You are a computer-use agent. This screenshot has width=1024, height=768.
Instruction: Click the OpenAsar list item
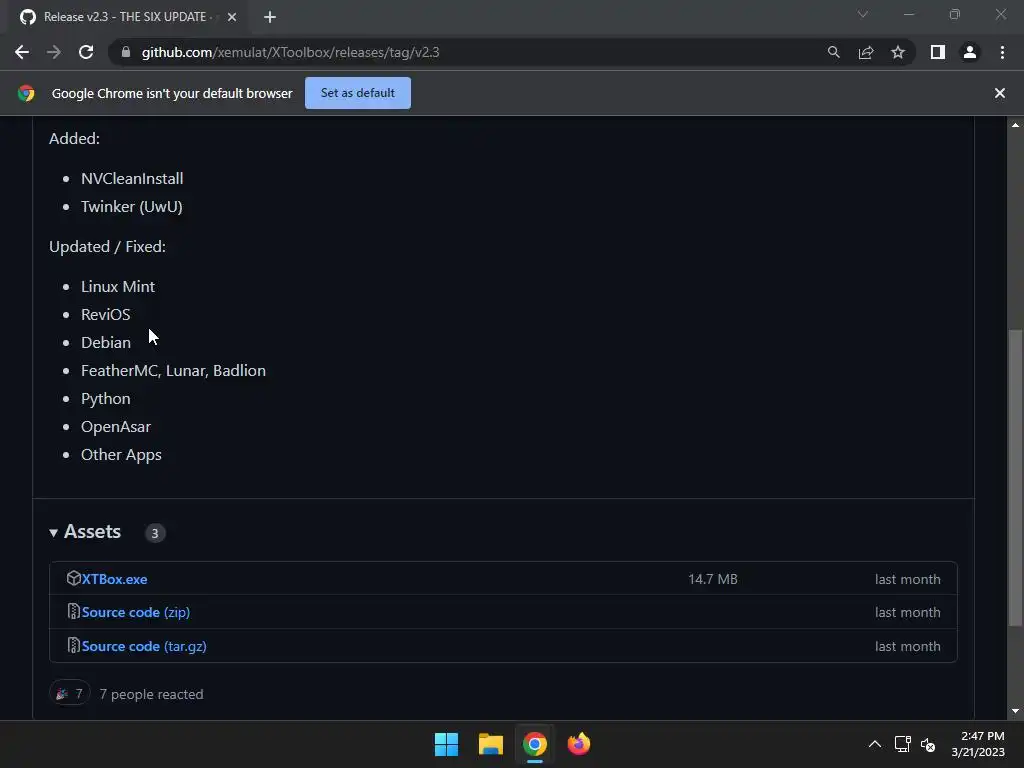[x=116, y=427]
